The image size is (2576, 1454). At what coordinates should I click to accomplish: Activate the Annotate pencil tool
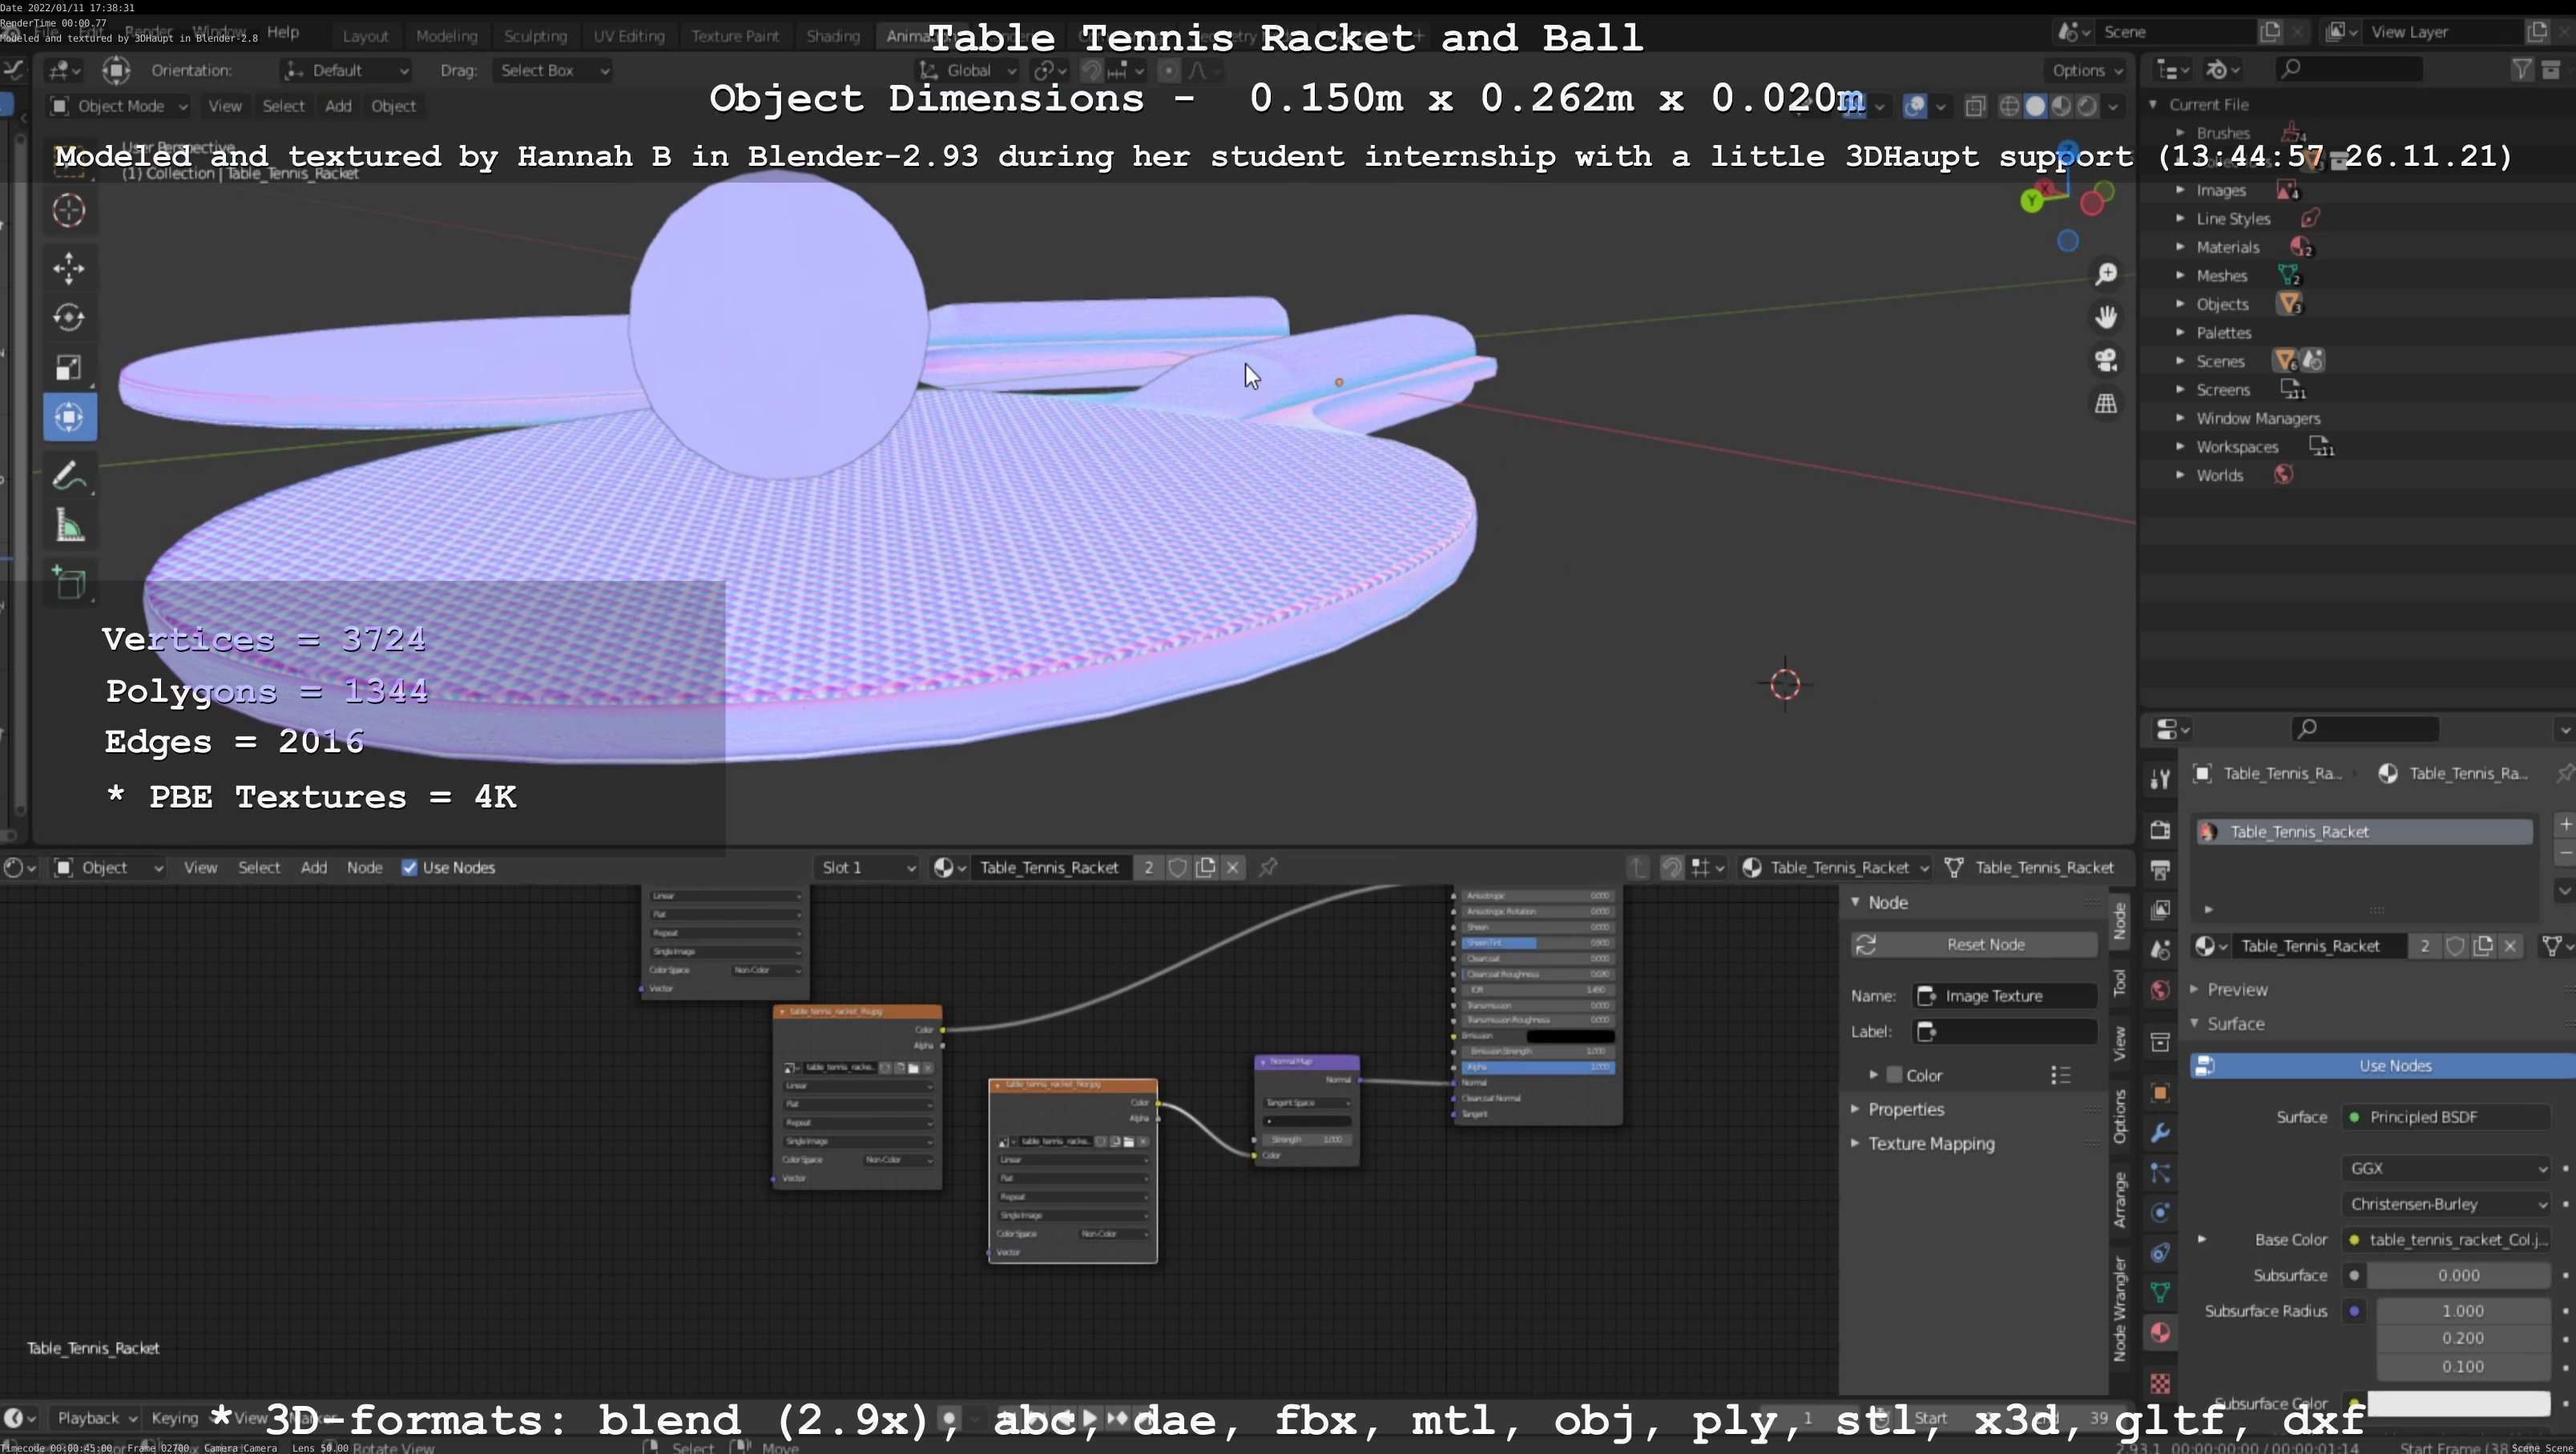[x=68, y=475]
